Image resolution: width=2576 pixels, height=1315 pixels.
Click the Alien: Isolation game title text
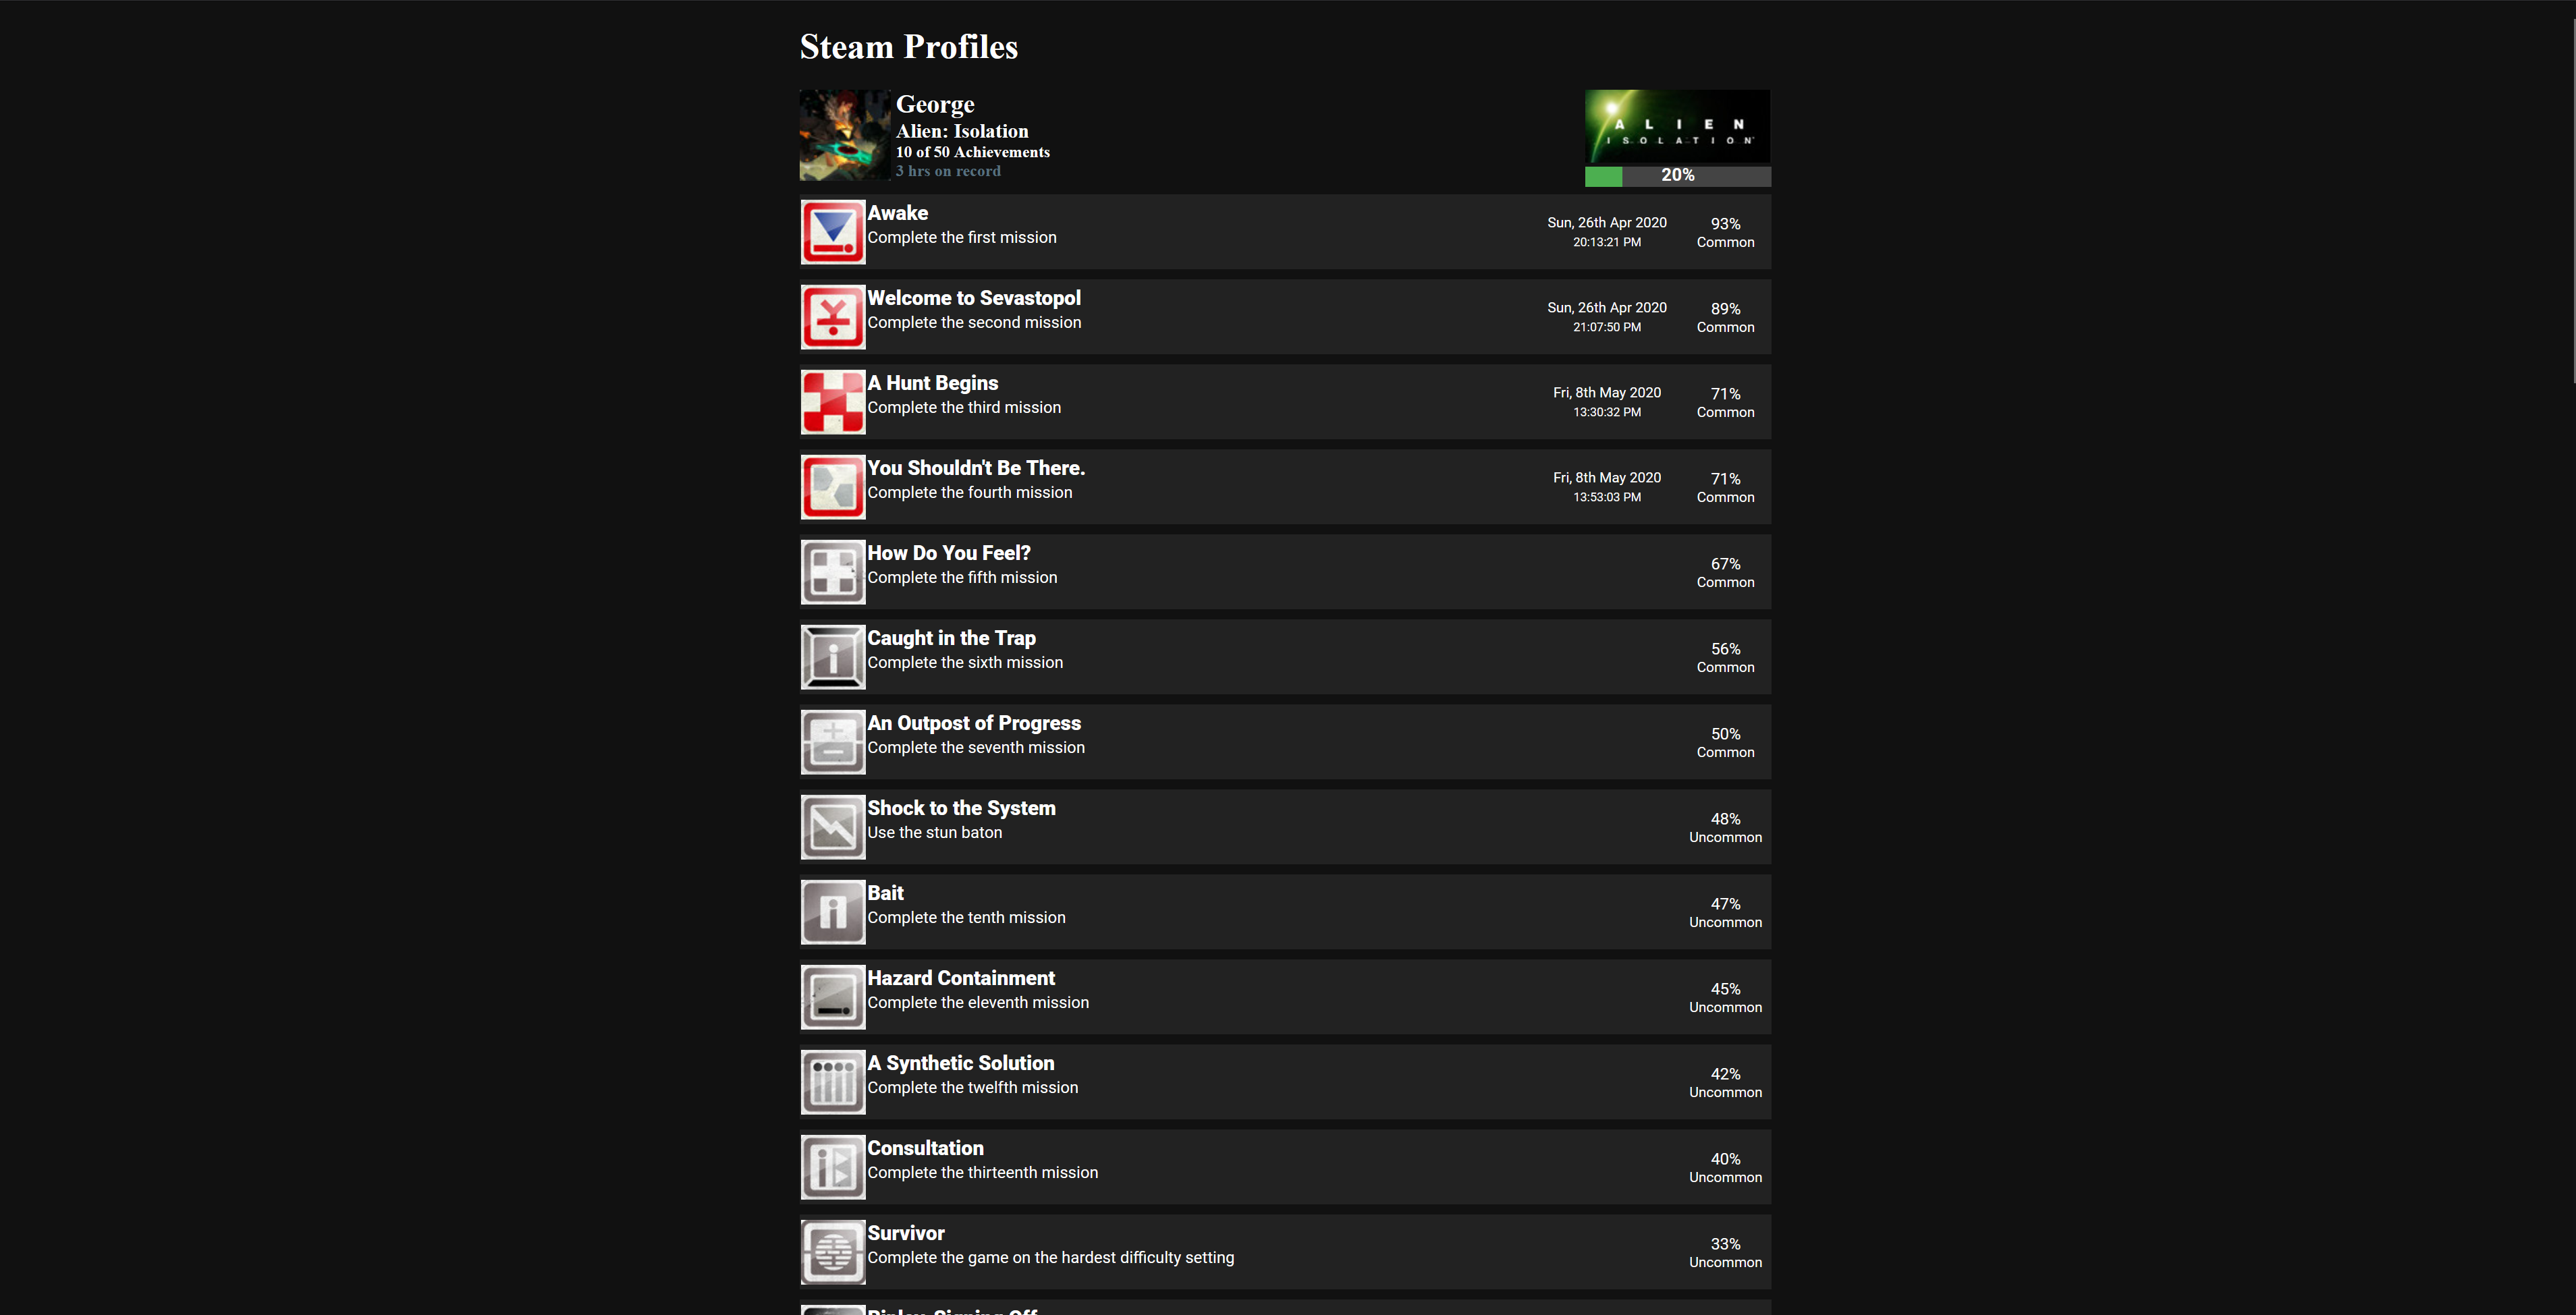[x=961, y=131]
